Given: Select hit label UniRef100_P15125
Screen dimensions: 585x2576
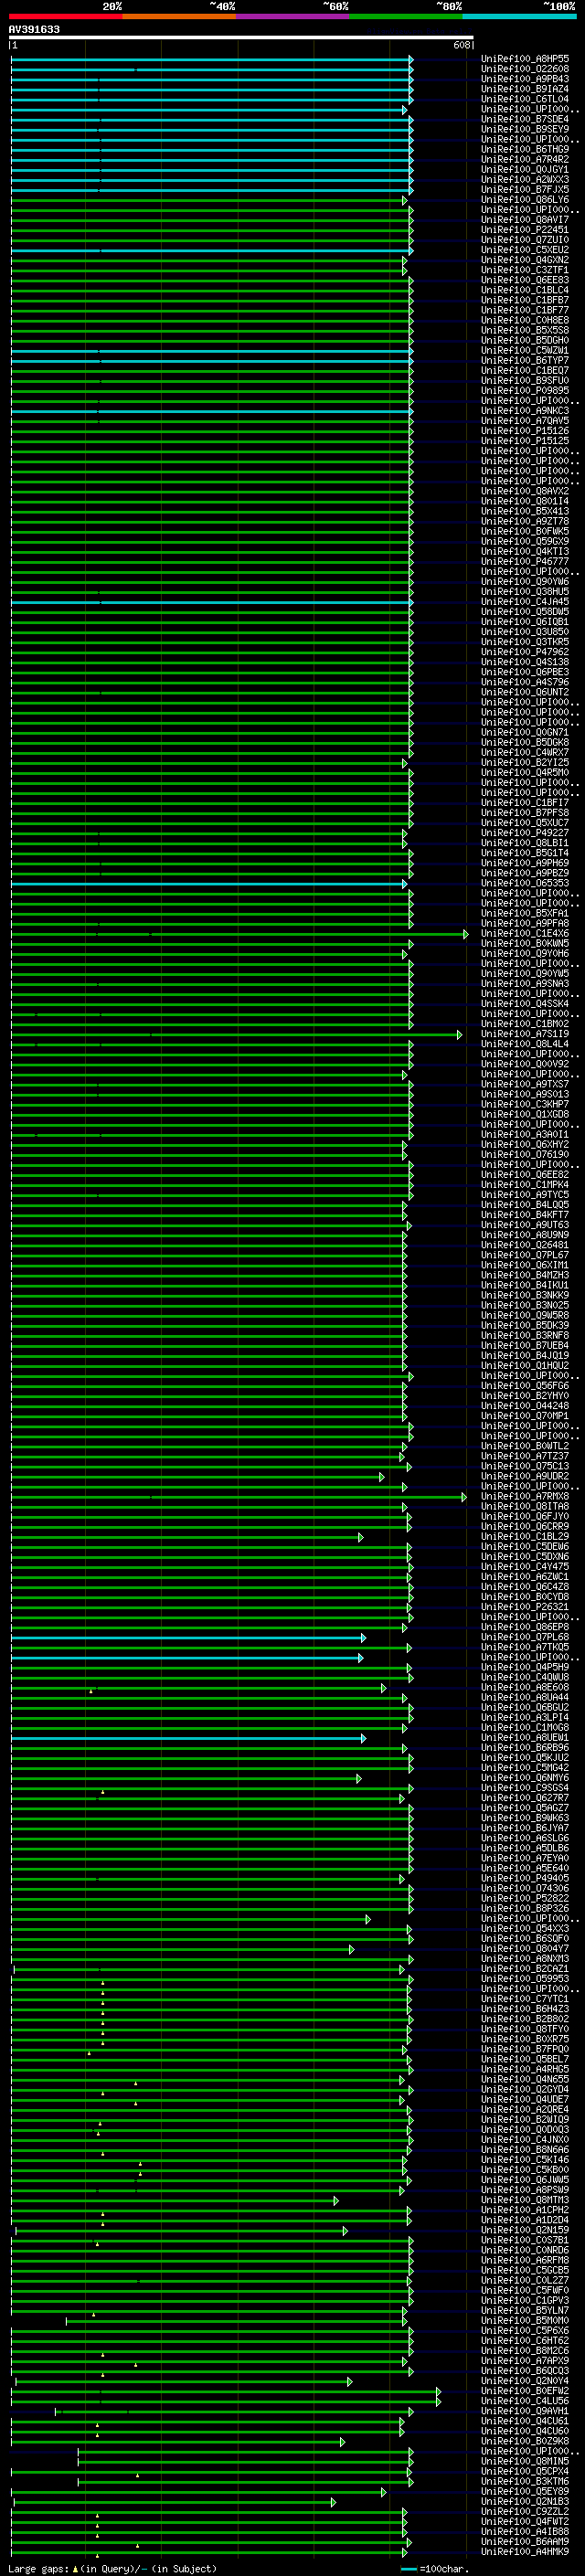Looking at the screenshot, I should coord(525,441).
